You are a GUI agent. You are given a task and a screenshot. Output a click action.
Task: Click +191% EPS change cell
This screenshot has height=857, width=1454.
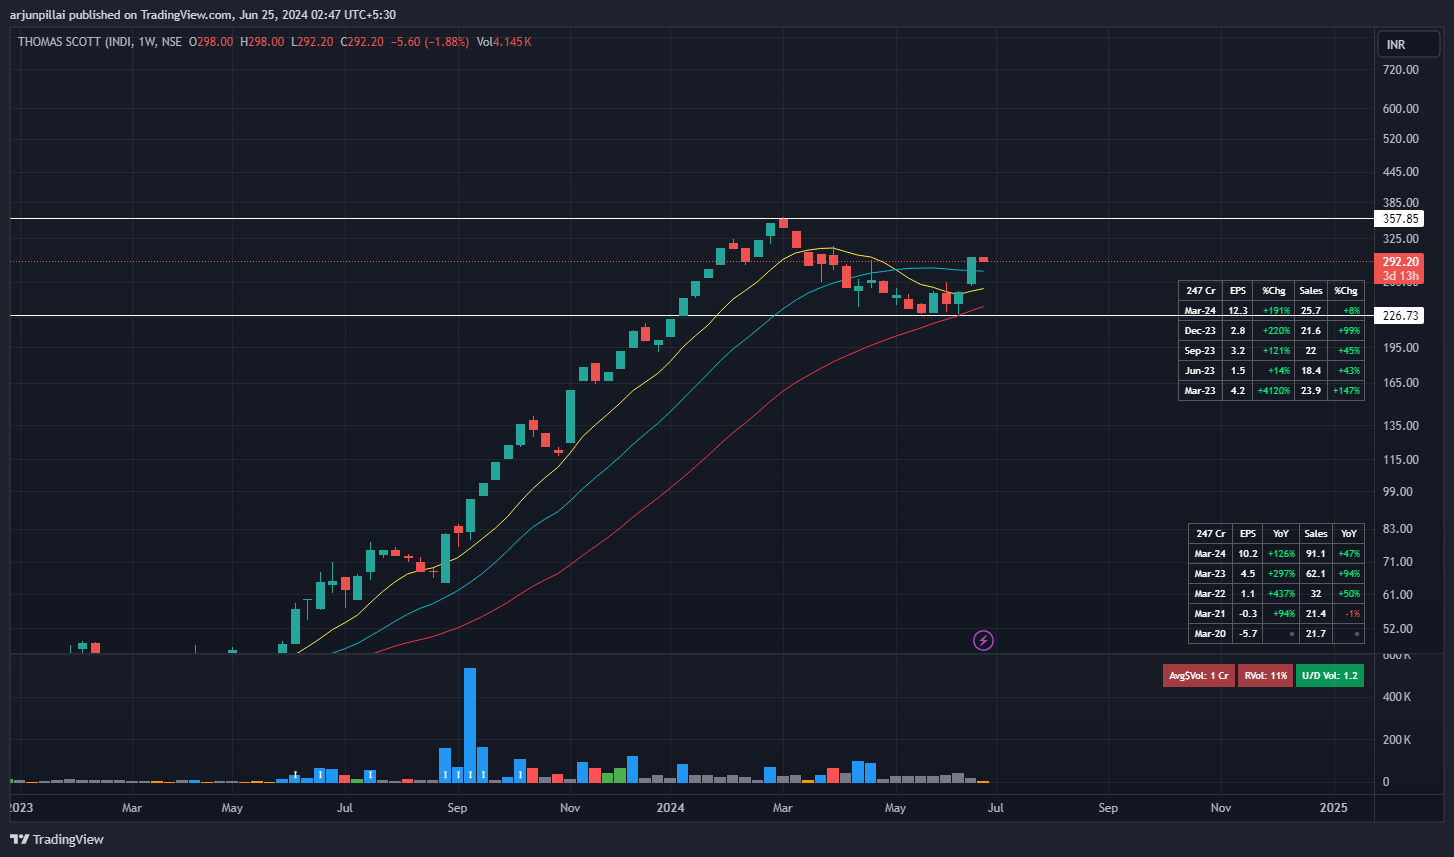[x=1274, y=310]
